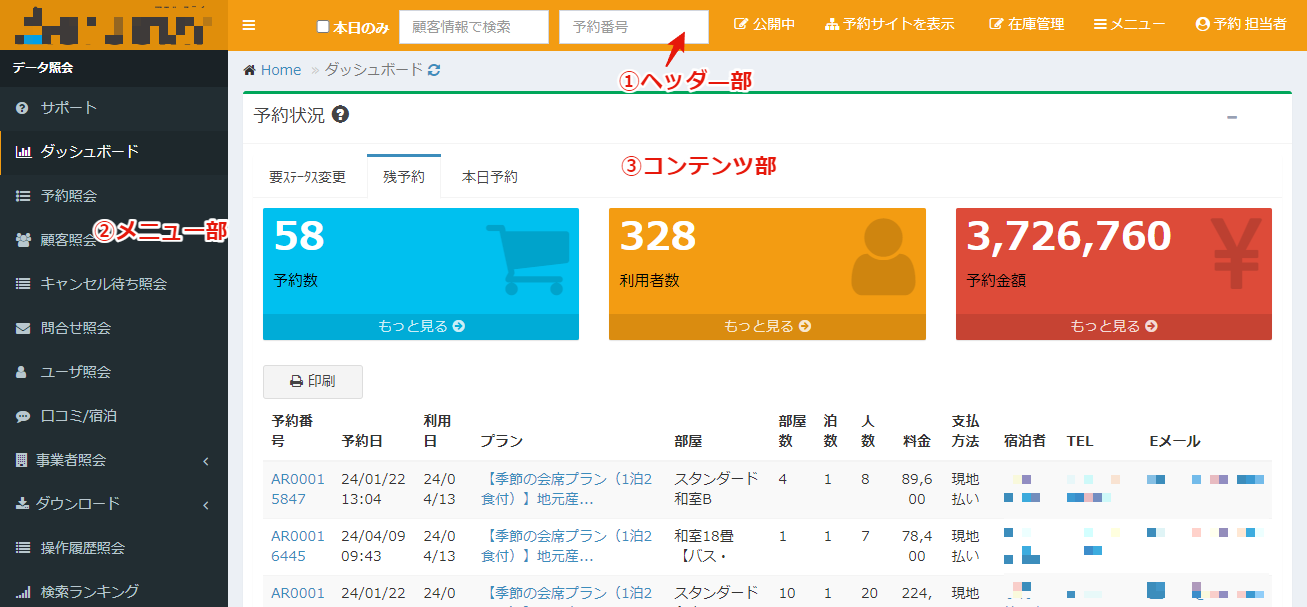This screenshot has height=607, width=1307.
Task: Collapse the 予約状況 panel with minus button
Action: (1232, 118)
